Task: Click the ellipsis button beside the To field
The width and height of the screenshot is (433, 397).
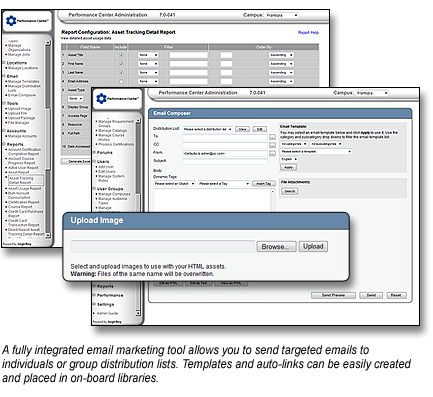Action: tap(272, 137)
